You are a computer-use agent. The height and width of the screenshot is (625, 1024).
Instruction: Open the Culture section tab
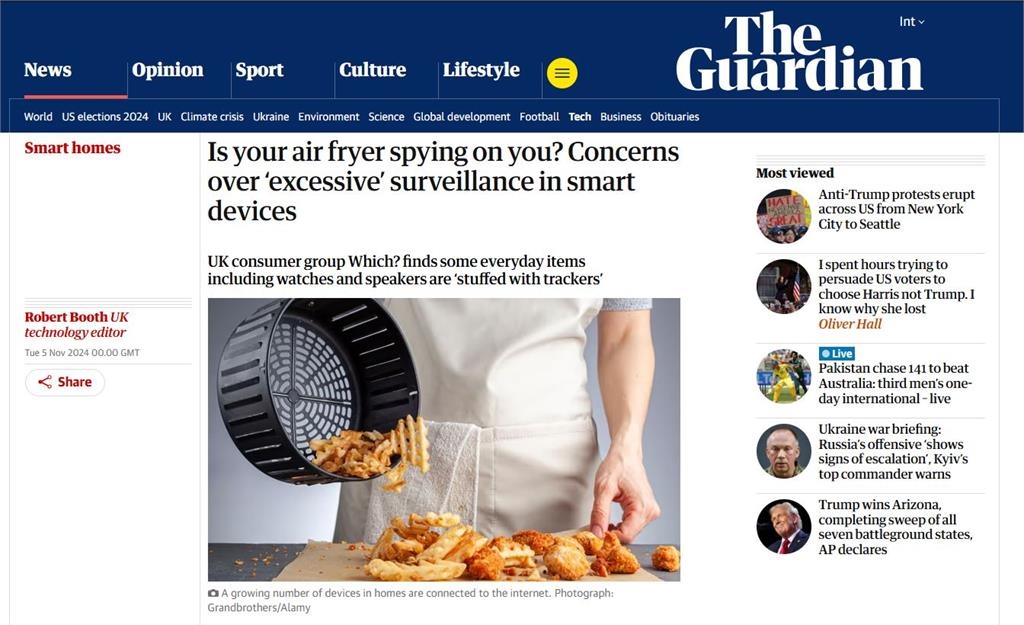372,70
